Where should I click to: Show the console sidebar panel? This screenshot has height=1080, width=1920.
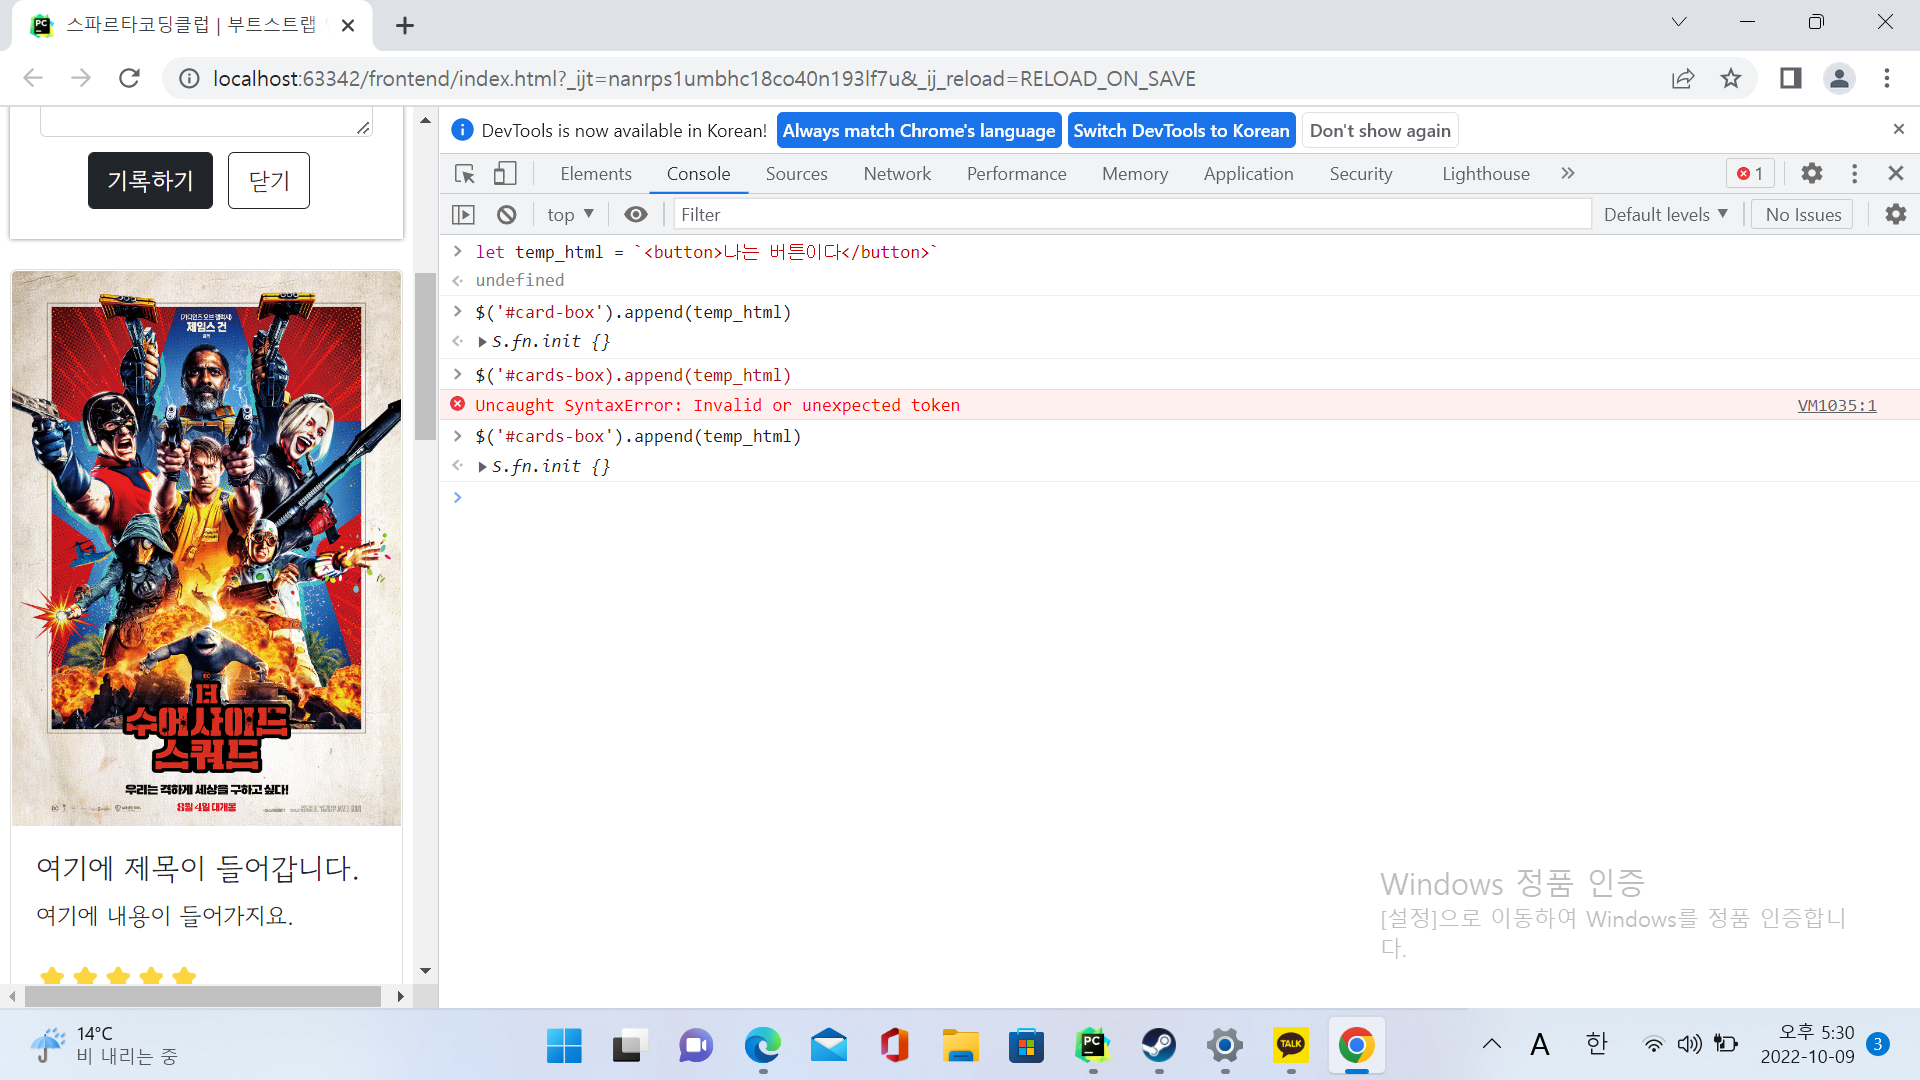(463, 214)
